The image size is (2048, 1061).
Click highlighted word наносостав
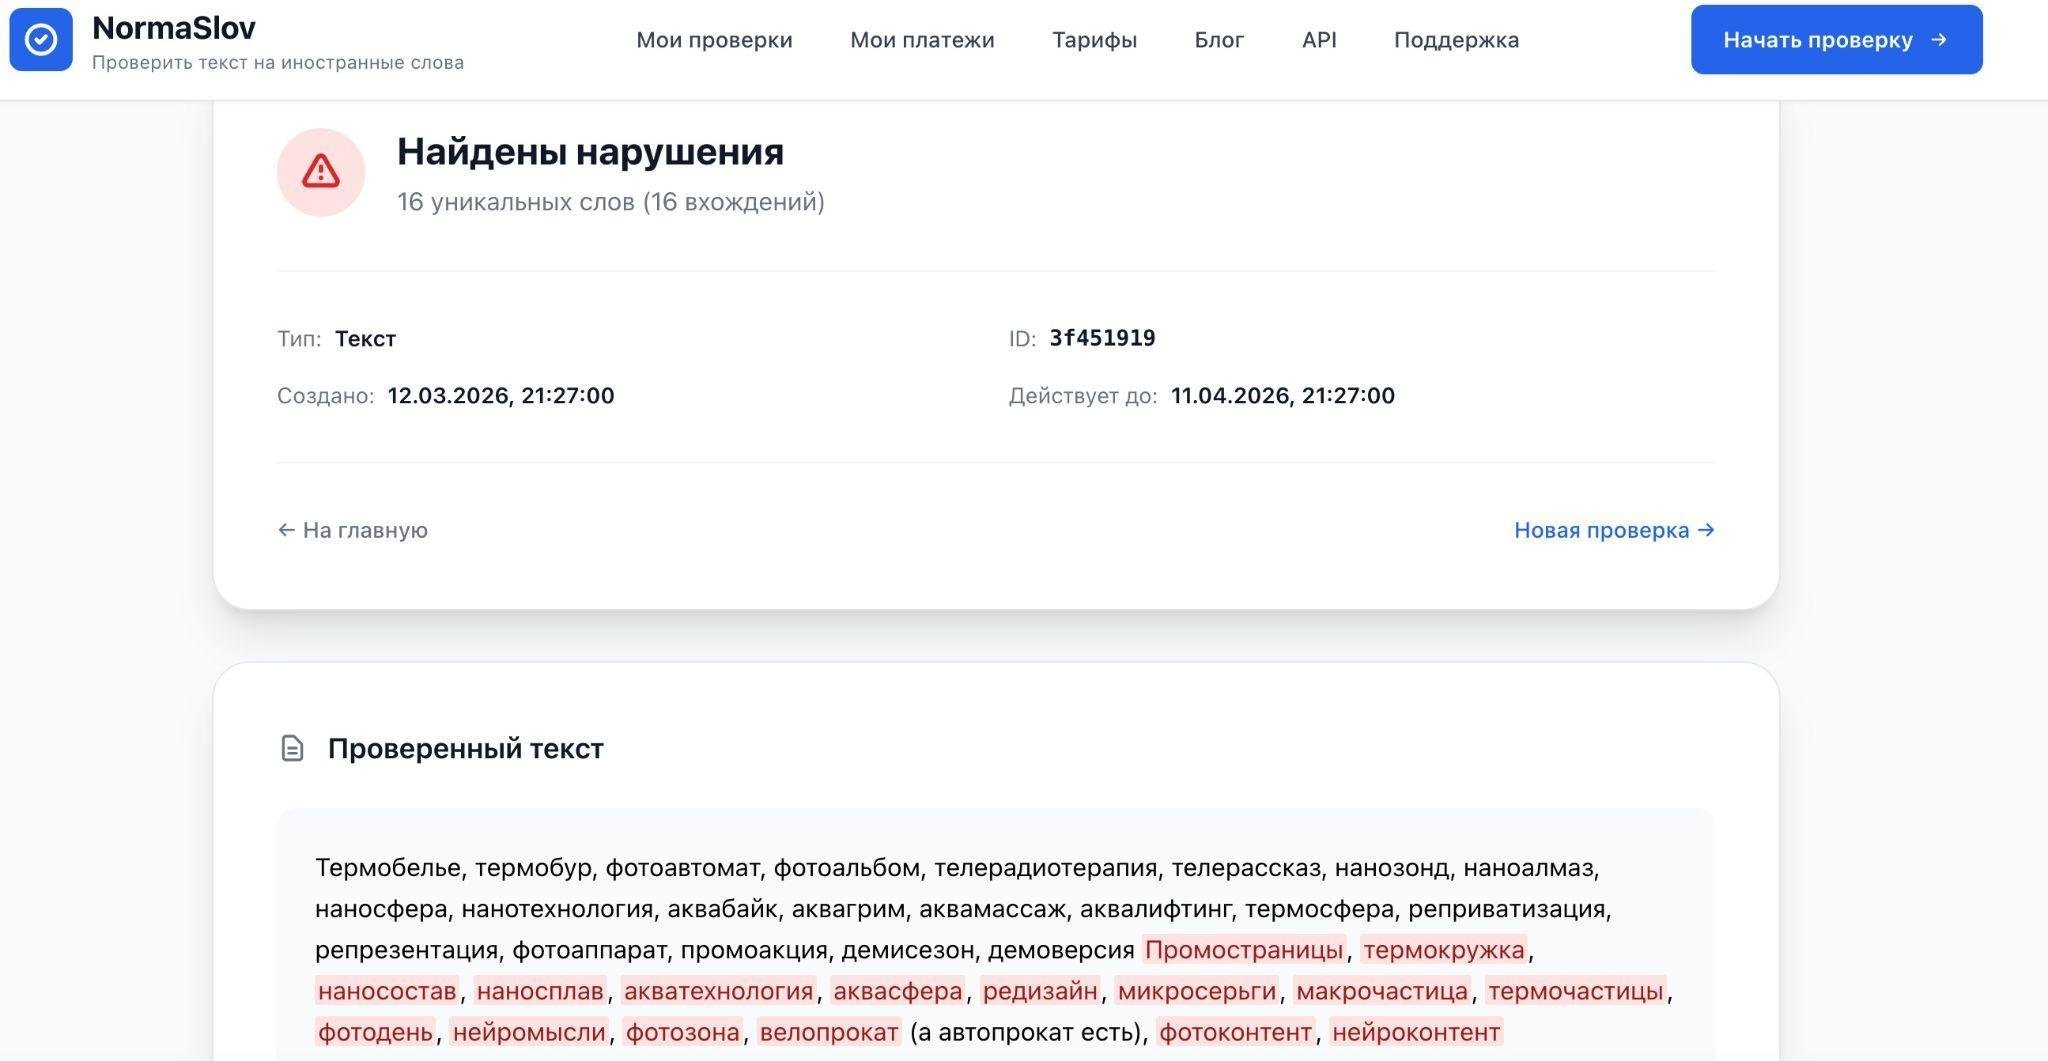tap(387, 991)
